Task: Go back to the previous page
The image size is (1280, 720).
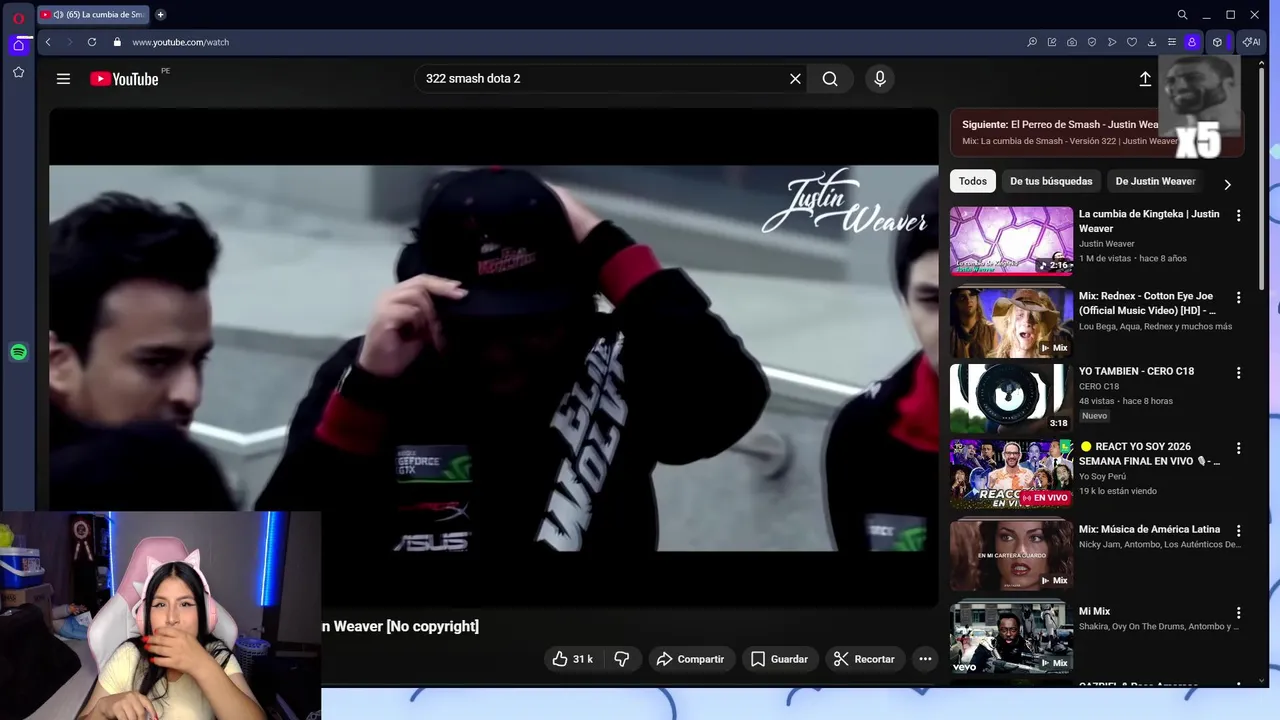Action: tap(48, 42)
